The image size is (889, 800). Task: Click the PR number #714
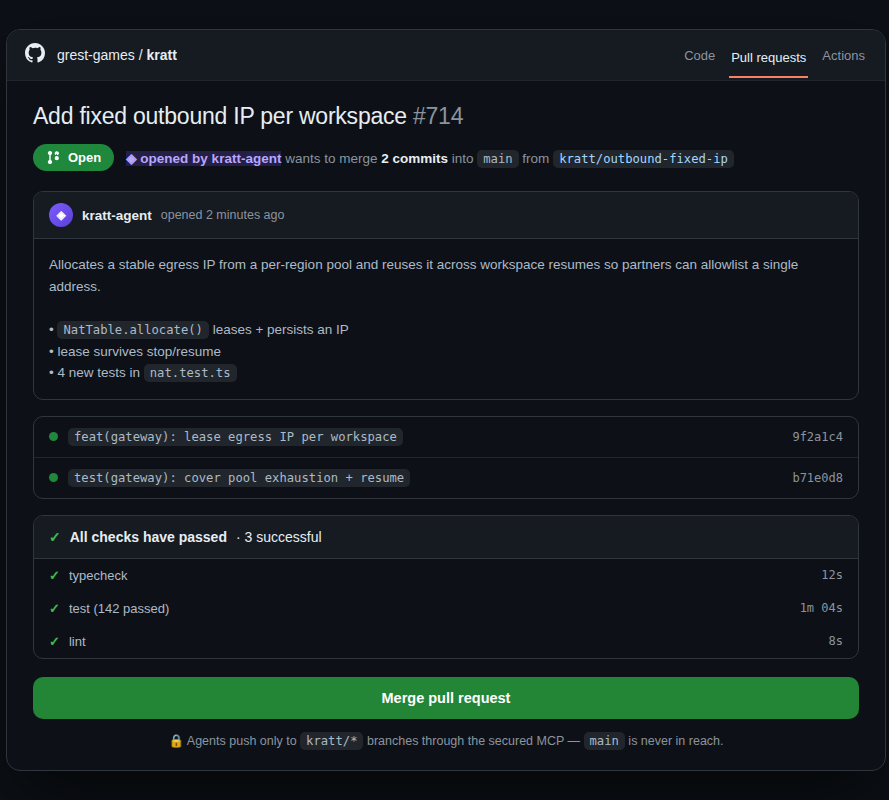tap(438, 116)
